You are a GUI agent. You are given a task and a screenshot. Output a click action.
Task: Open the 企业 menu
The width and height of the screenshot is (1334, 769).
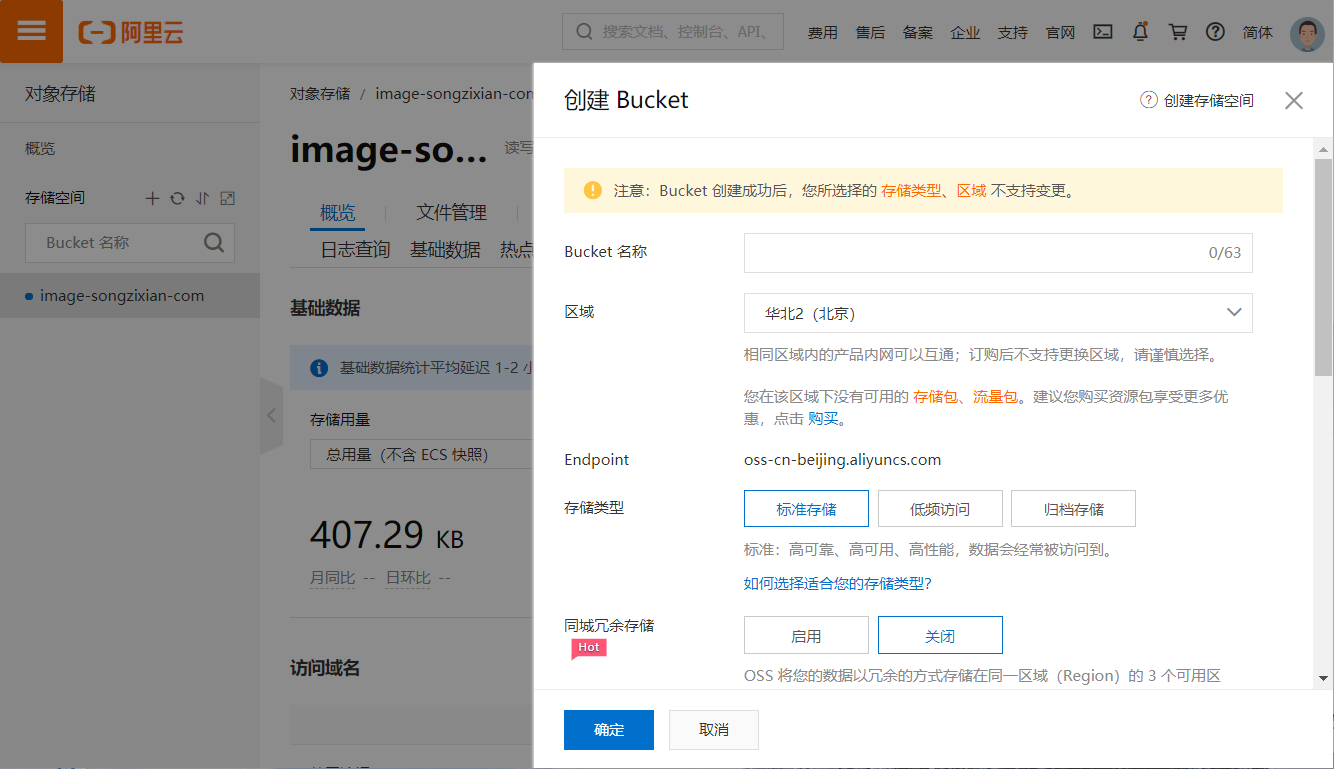(965, 32)
